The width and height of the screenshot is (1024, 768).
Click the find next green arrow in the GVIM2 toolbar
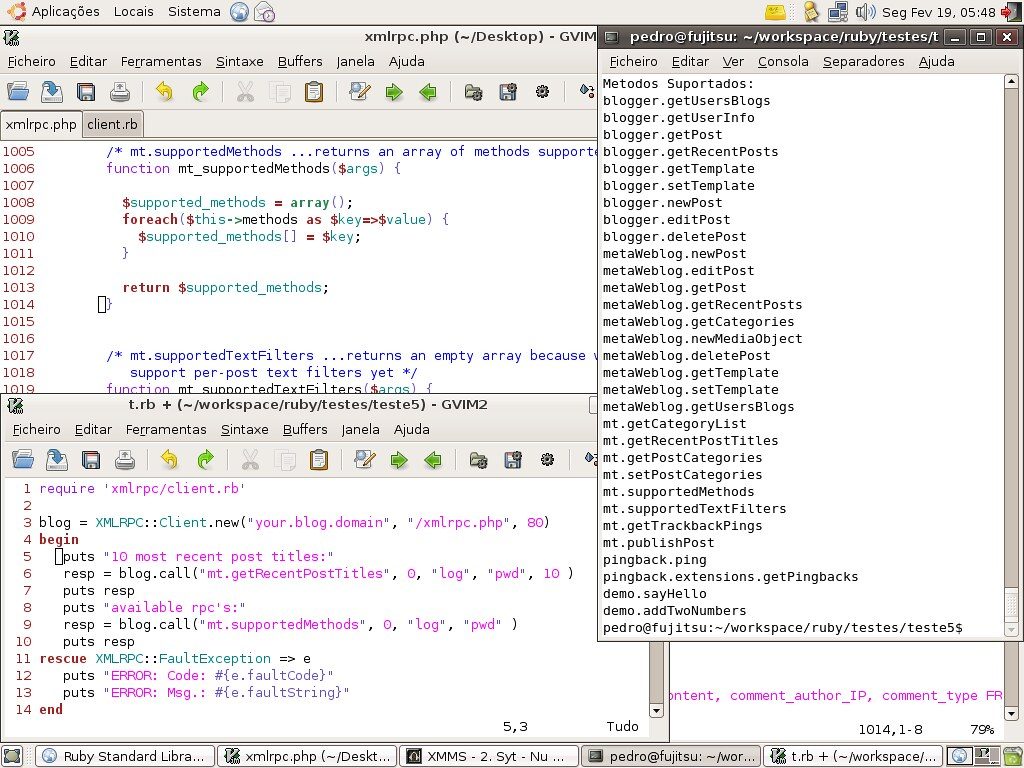398,460
